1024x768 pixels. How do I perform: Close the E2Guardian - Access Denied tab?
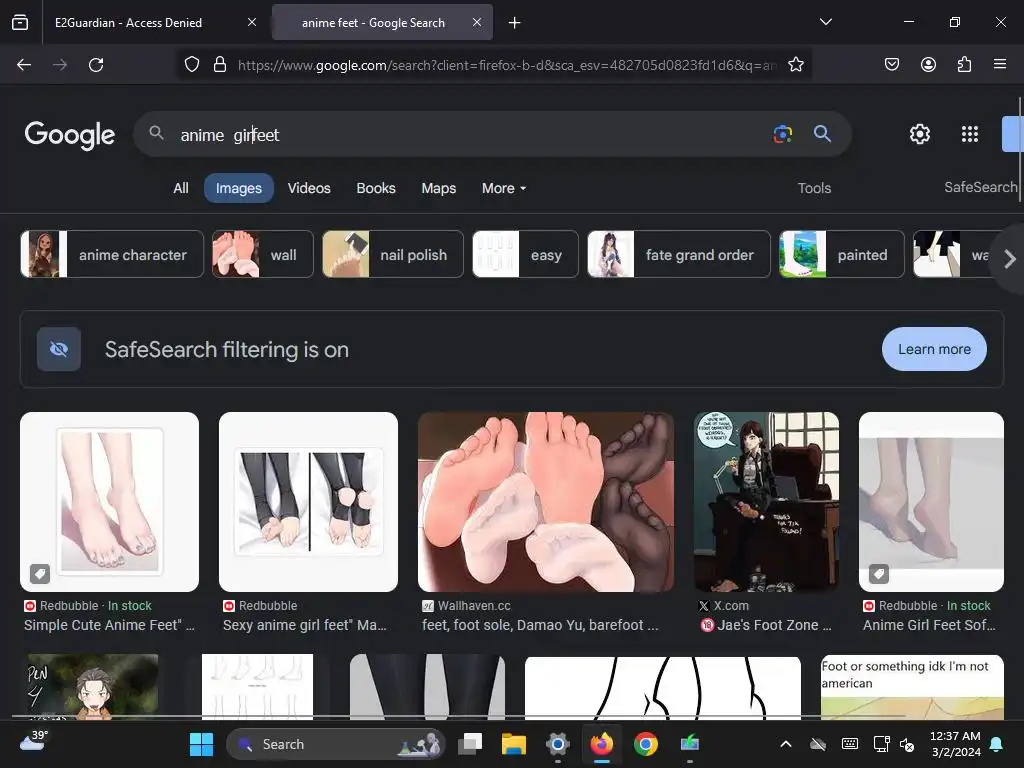click(x=252, y=22)
